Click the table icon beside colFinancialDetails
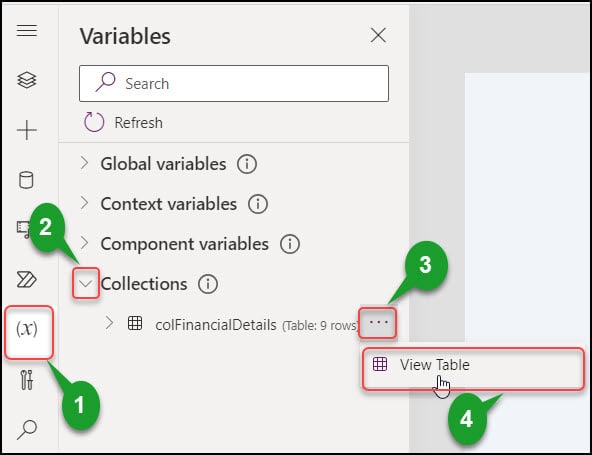Viewport: 592px width, 455px height. (x=135, y=323)
